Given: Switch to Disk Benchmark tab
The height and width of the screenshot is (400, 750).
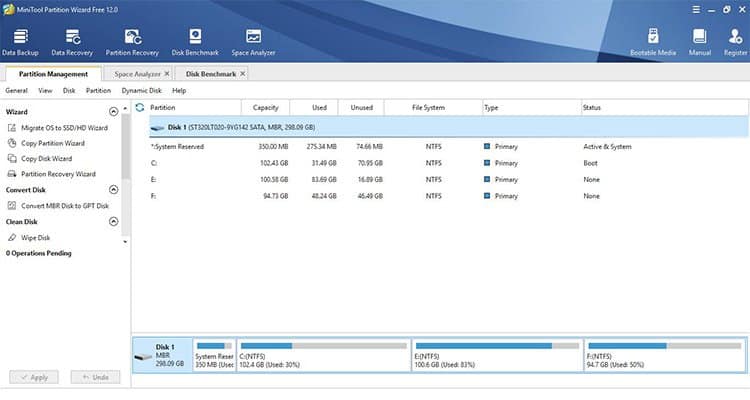Looking at the screenshot, I should 211,74.
